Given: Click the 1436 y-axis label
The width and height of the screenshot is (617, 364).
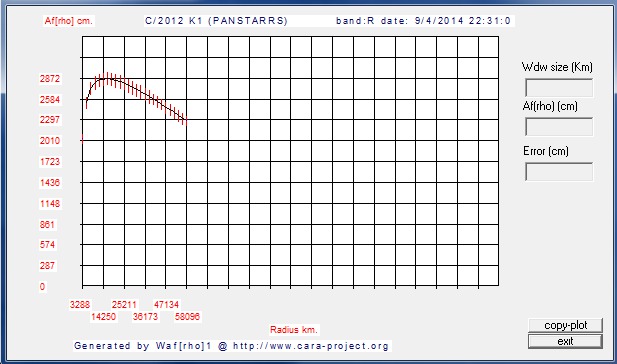Looking at the screenshot, I should click(50, 183).
